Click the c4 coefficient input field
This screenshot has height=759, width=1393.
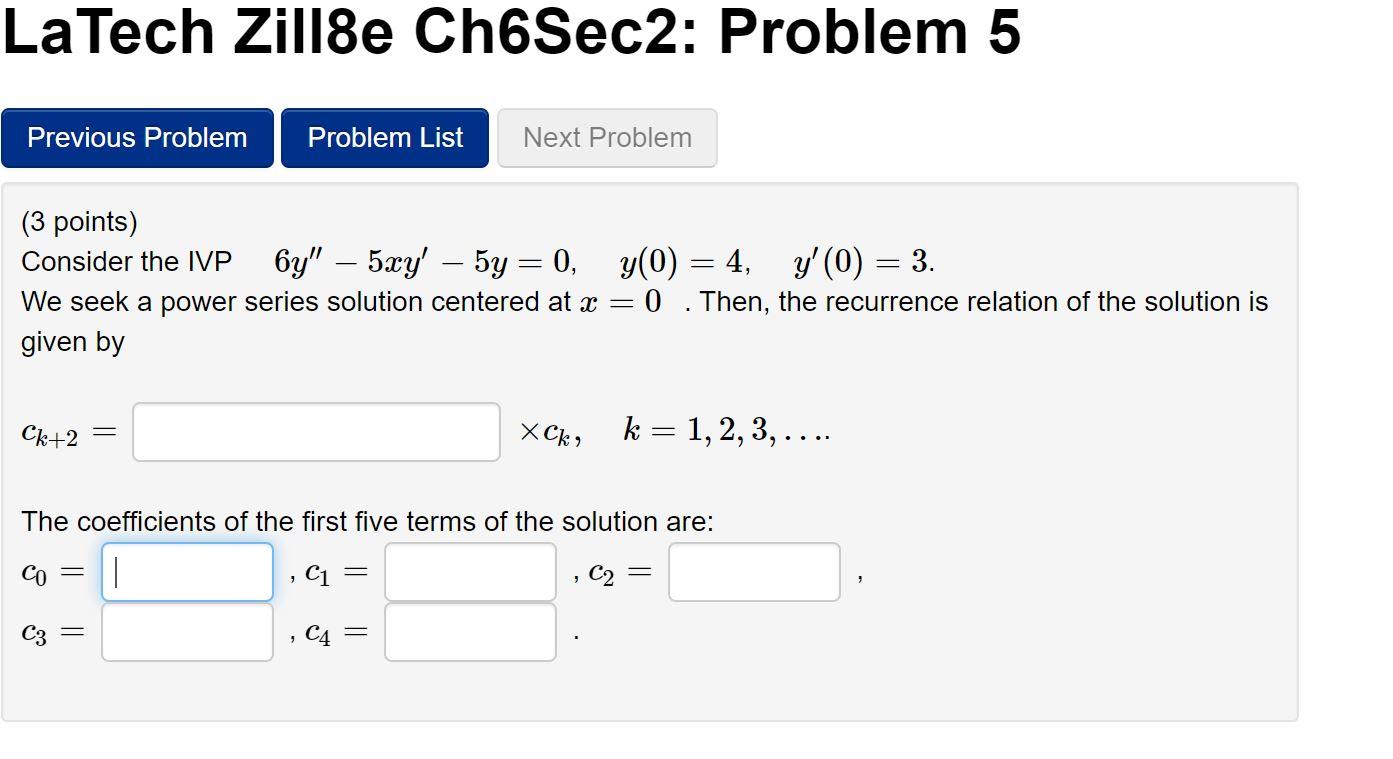[469, 631]
